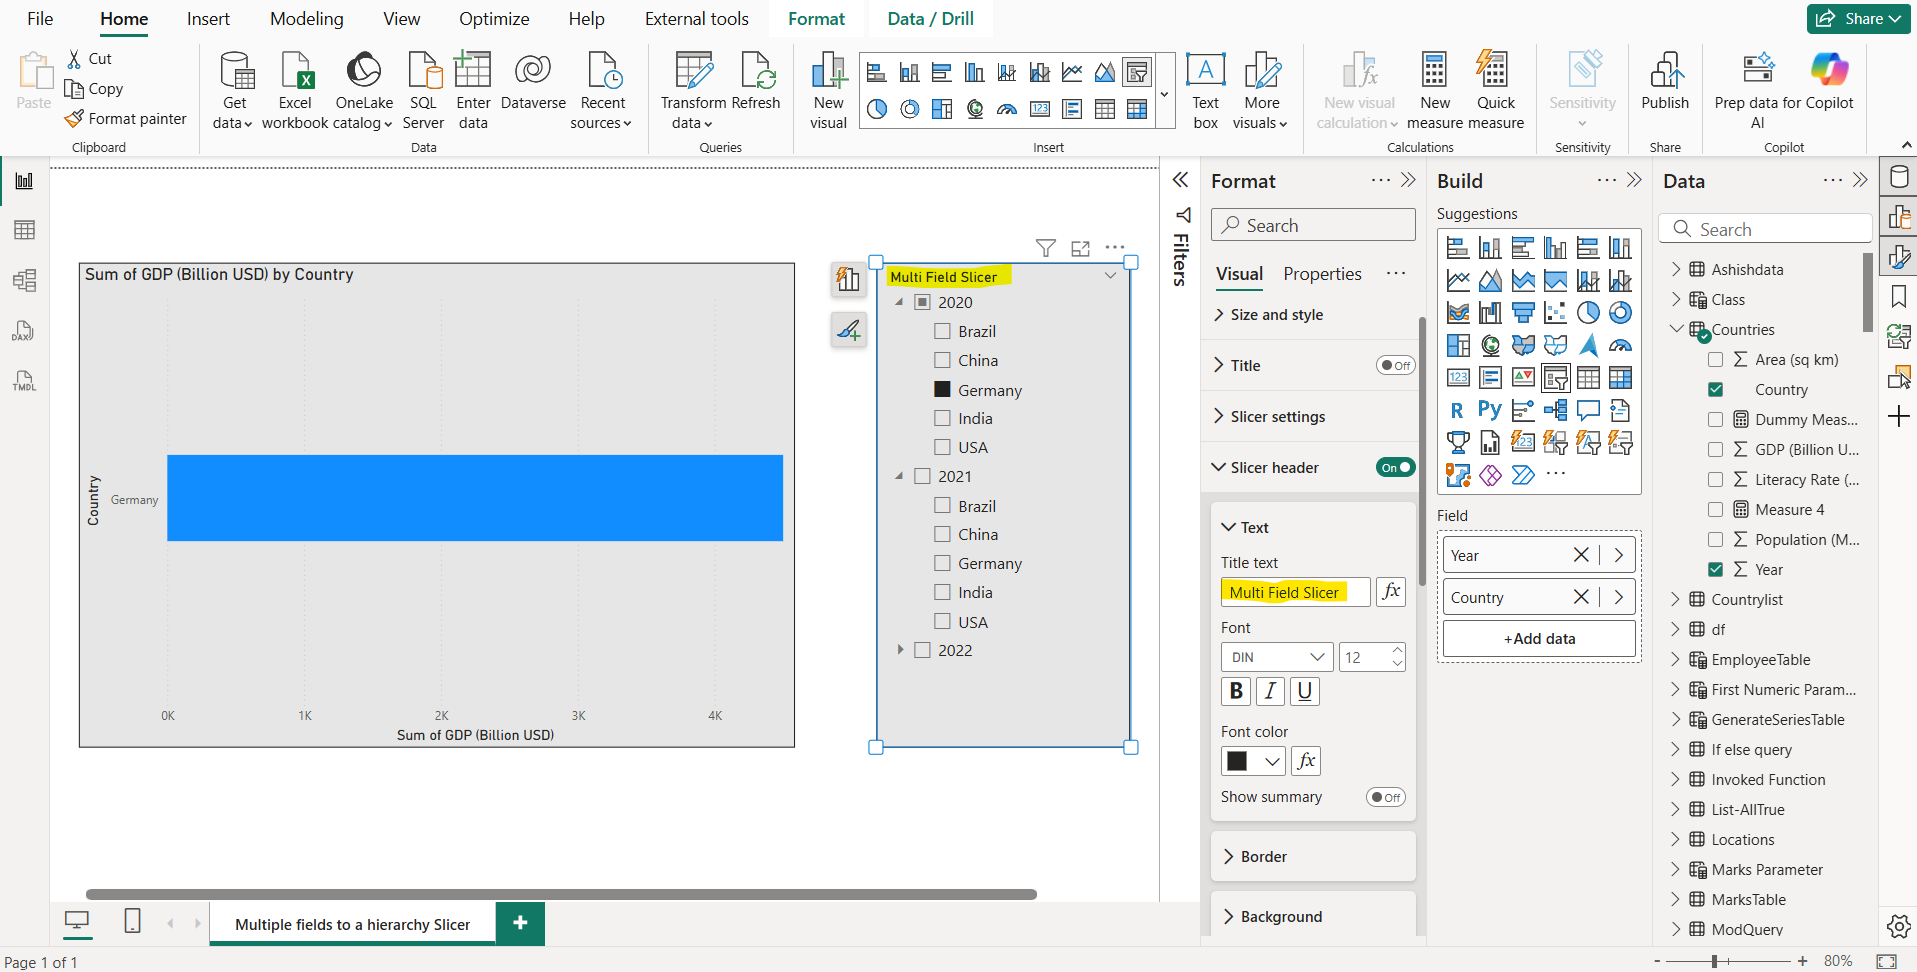Select the Format painter tool
The image size is (1917, 972).
tap(125, 118)
